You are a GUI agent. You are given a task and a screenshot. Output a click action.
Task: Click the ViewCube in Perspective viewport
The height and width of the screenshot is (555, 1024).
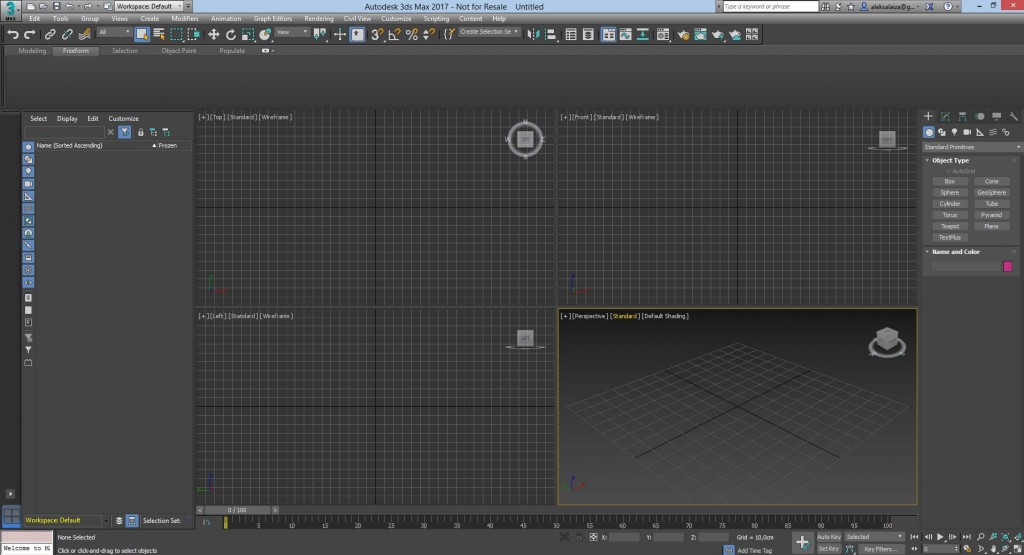click(887, 340)
